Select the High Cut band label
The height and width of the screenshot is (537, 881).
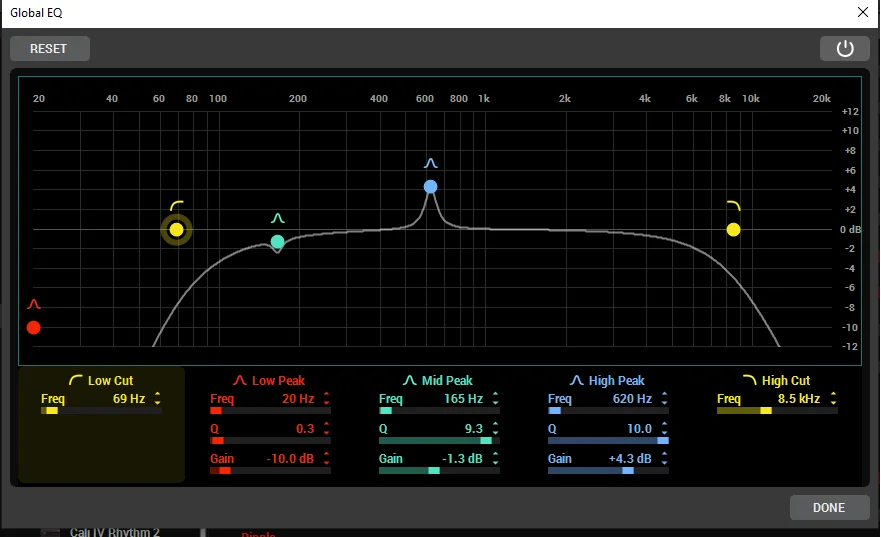coord(786,380)
